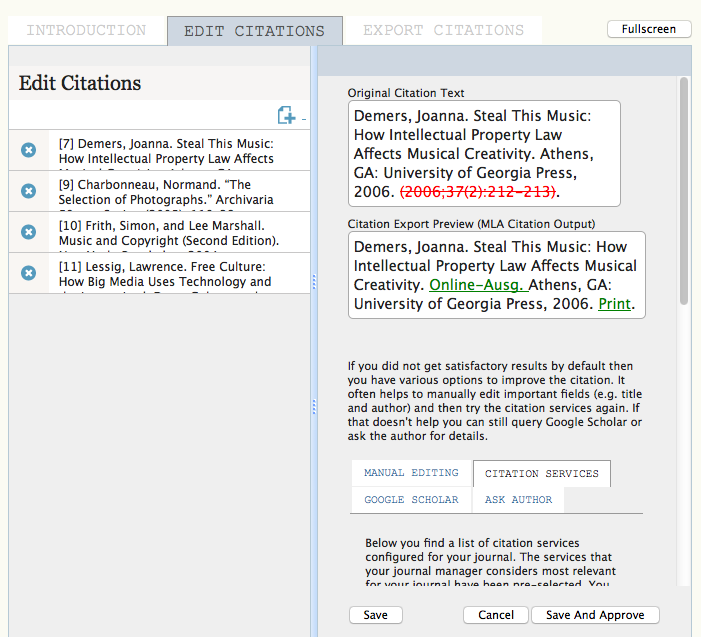Open the Export Citations tab

point(443,30)
